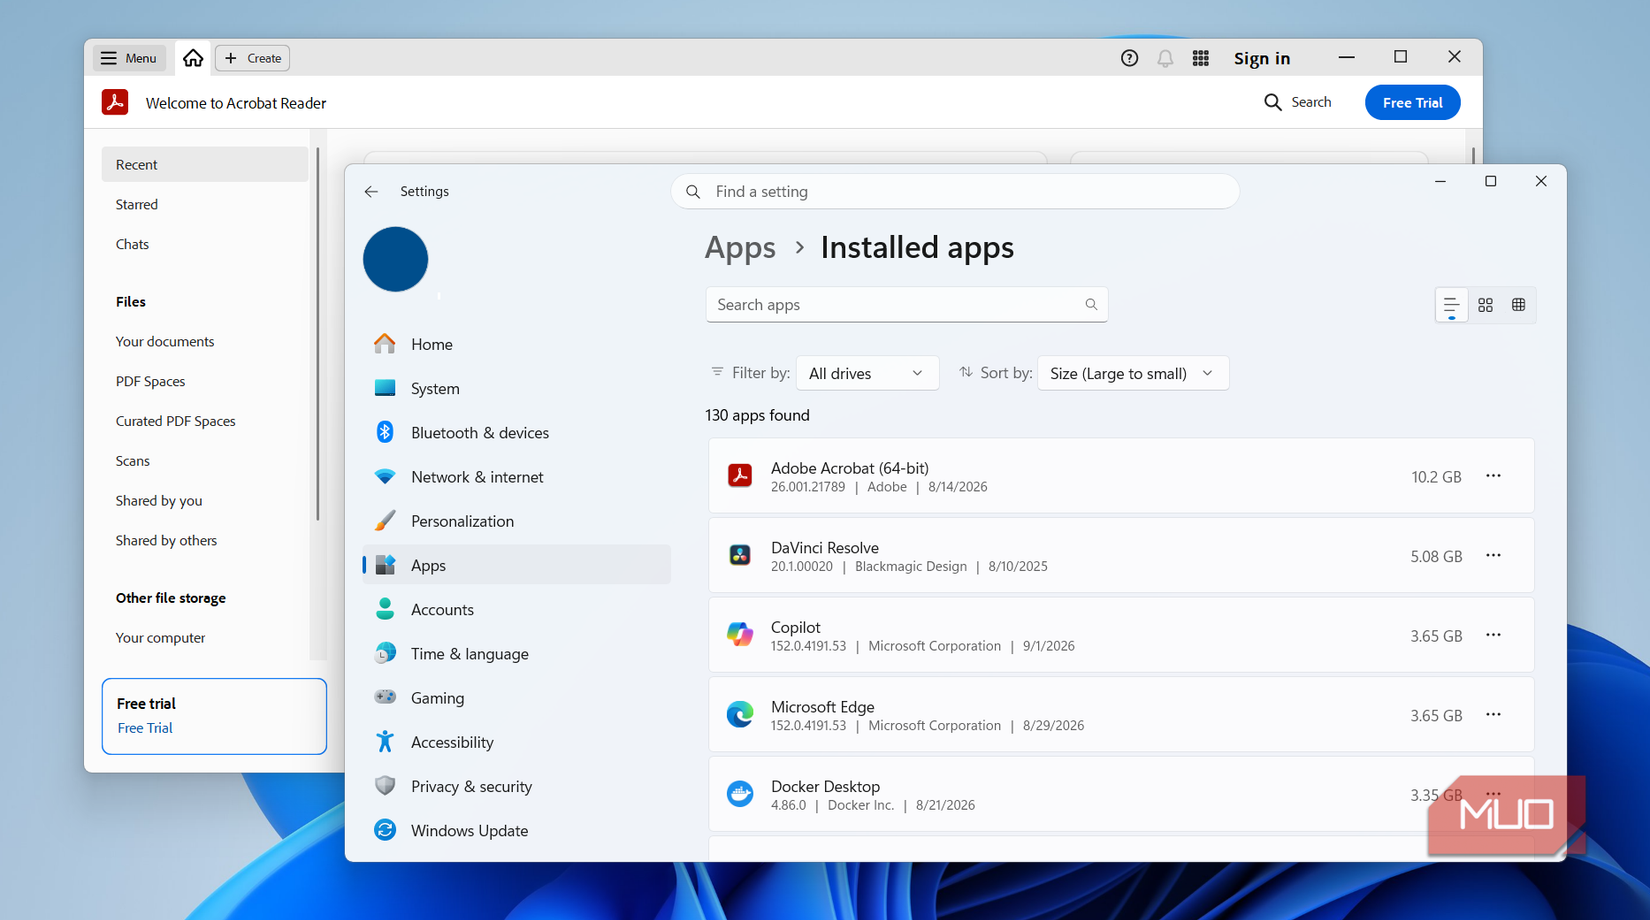Open Curated PDF Spaces in Acrobat
Image resolution: width=1650 pixels, height=920 pixels.
175,421
